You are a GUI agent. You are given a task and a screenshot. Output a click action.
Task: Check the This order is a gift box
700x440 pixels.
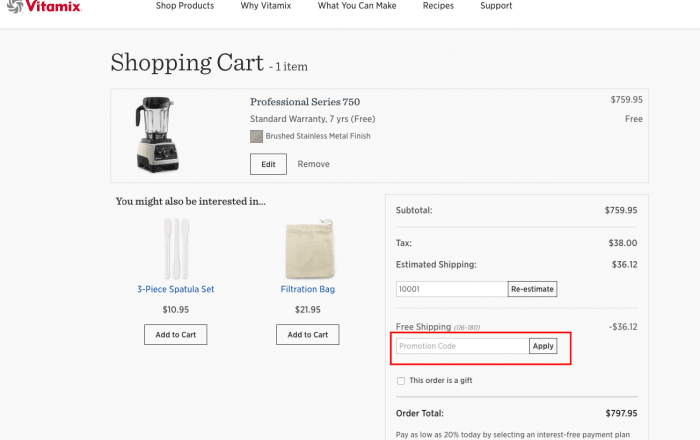(401, 381)
